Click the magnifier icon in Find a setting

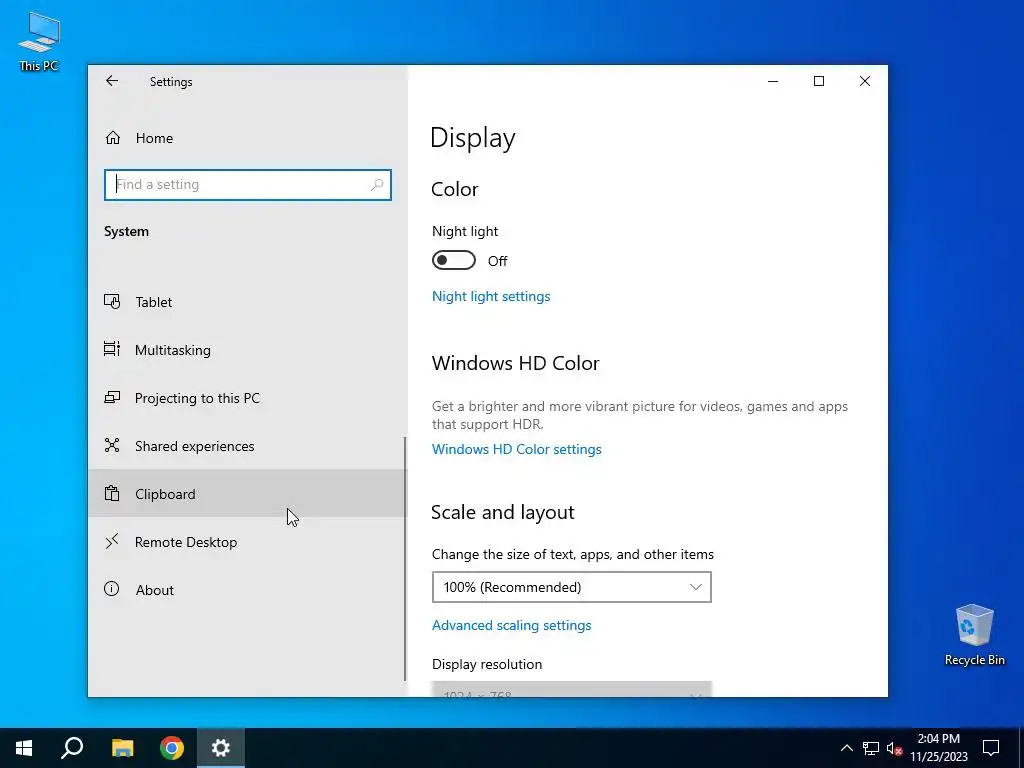377,185
